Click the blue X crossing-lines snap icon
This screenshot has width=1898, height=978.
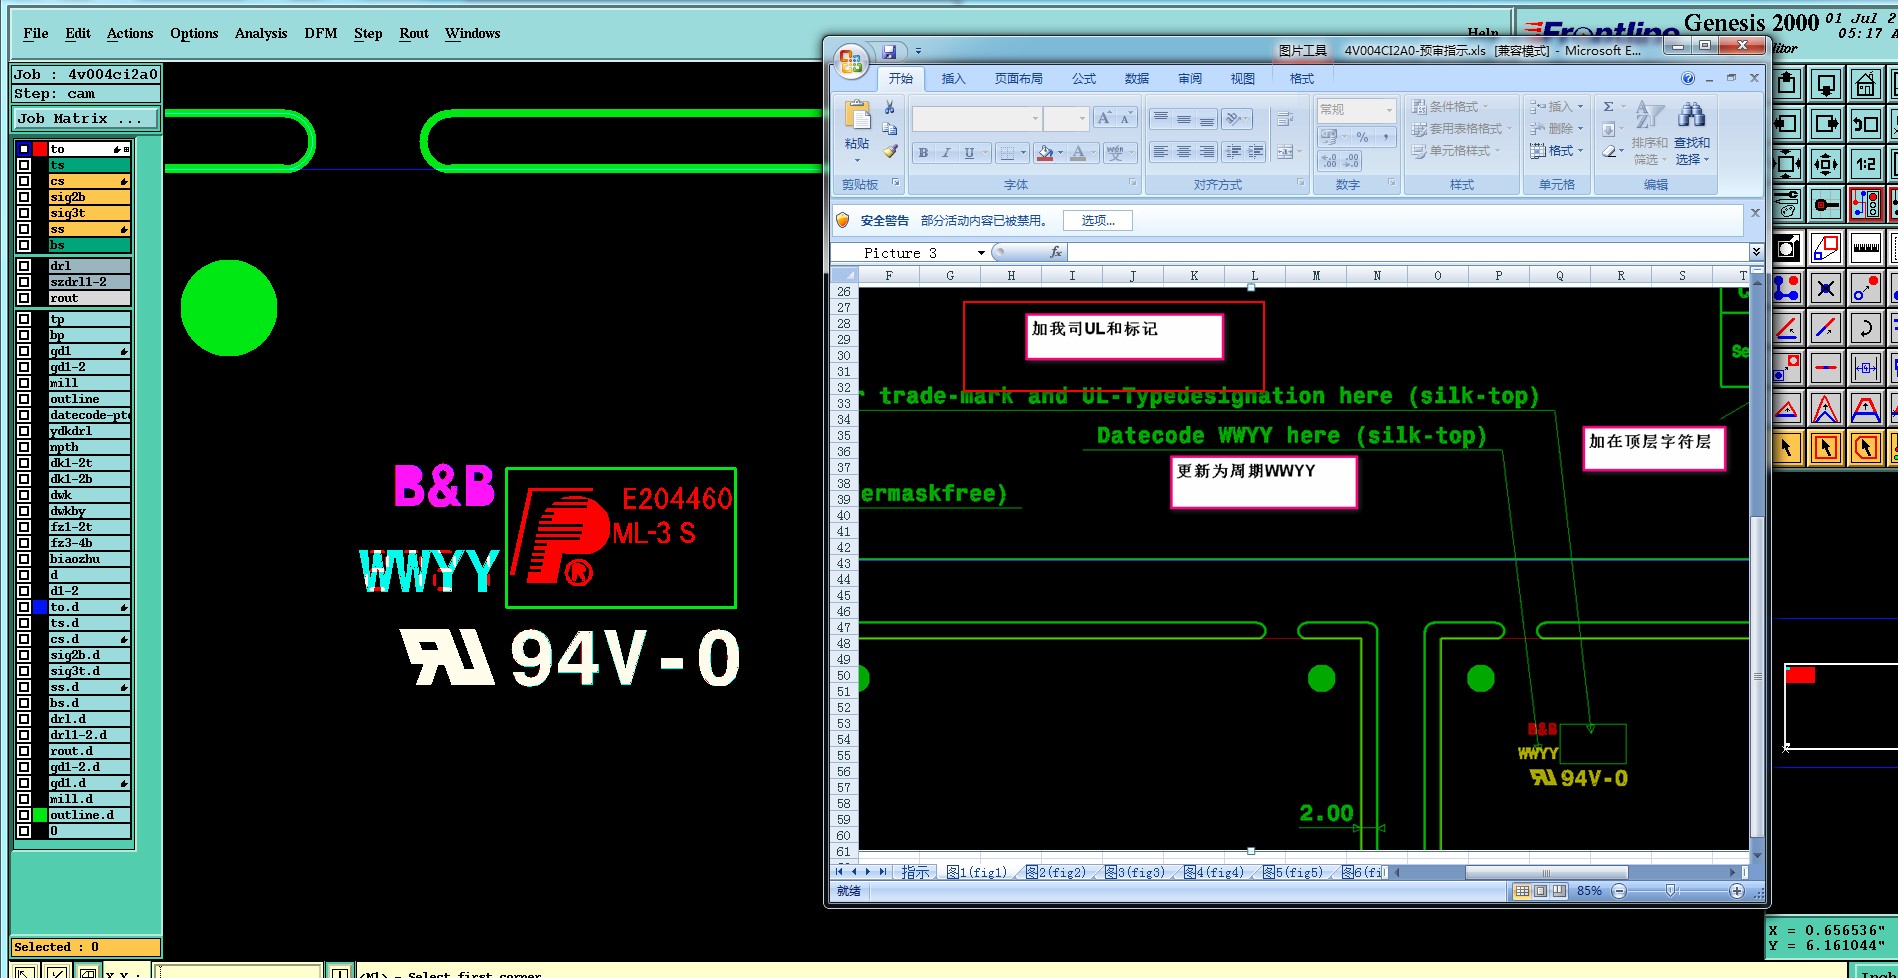pyautogui.click(x=1826, y=288)
